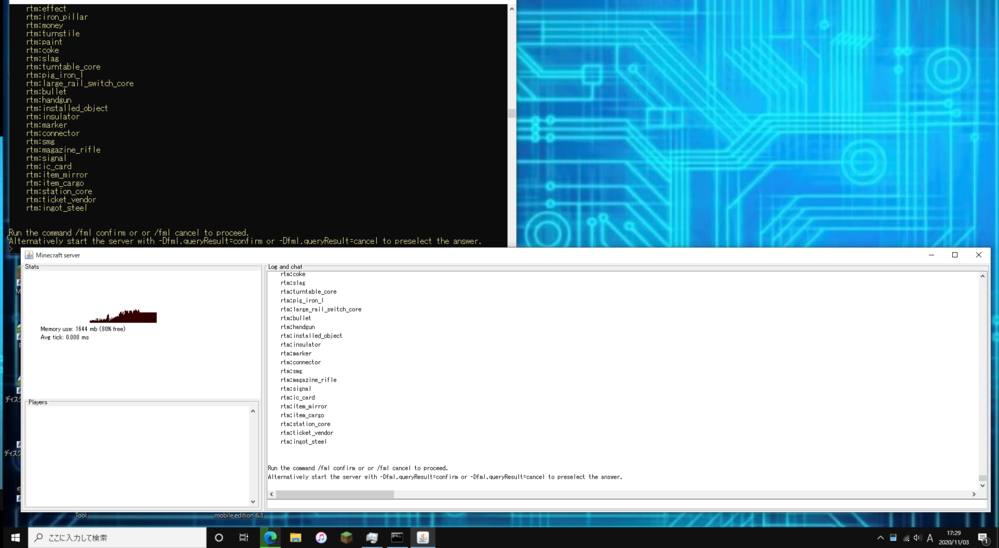Click 'rtm:insulator' in the console window

(52, 116)
